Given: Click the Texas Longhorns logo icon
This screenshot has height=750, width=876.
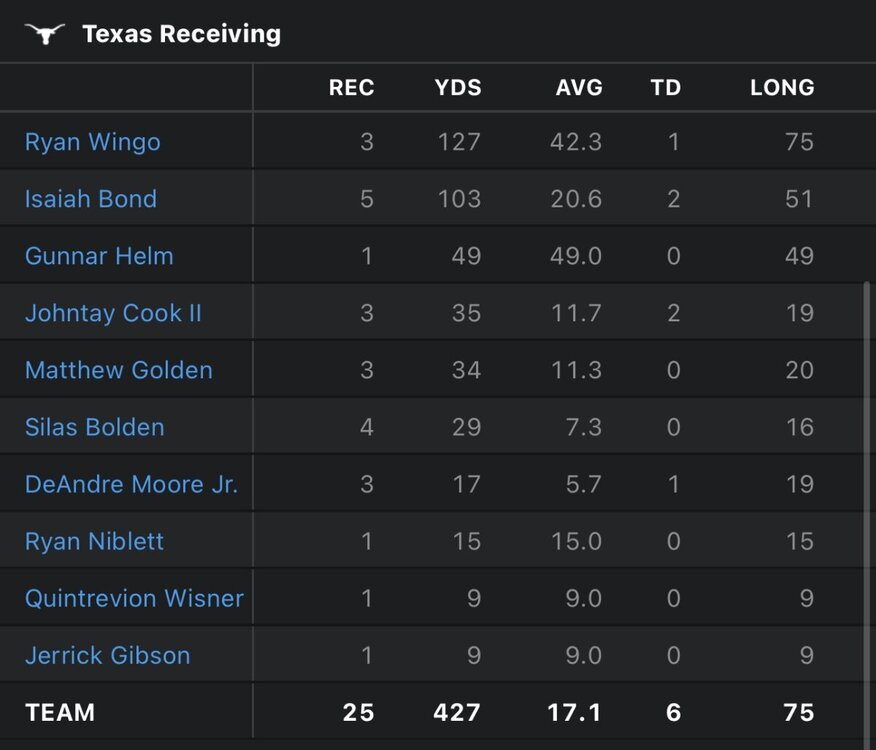Looking at the screenshot, I should pyautogui.click(x=45, y=34).
